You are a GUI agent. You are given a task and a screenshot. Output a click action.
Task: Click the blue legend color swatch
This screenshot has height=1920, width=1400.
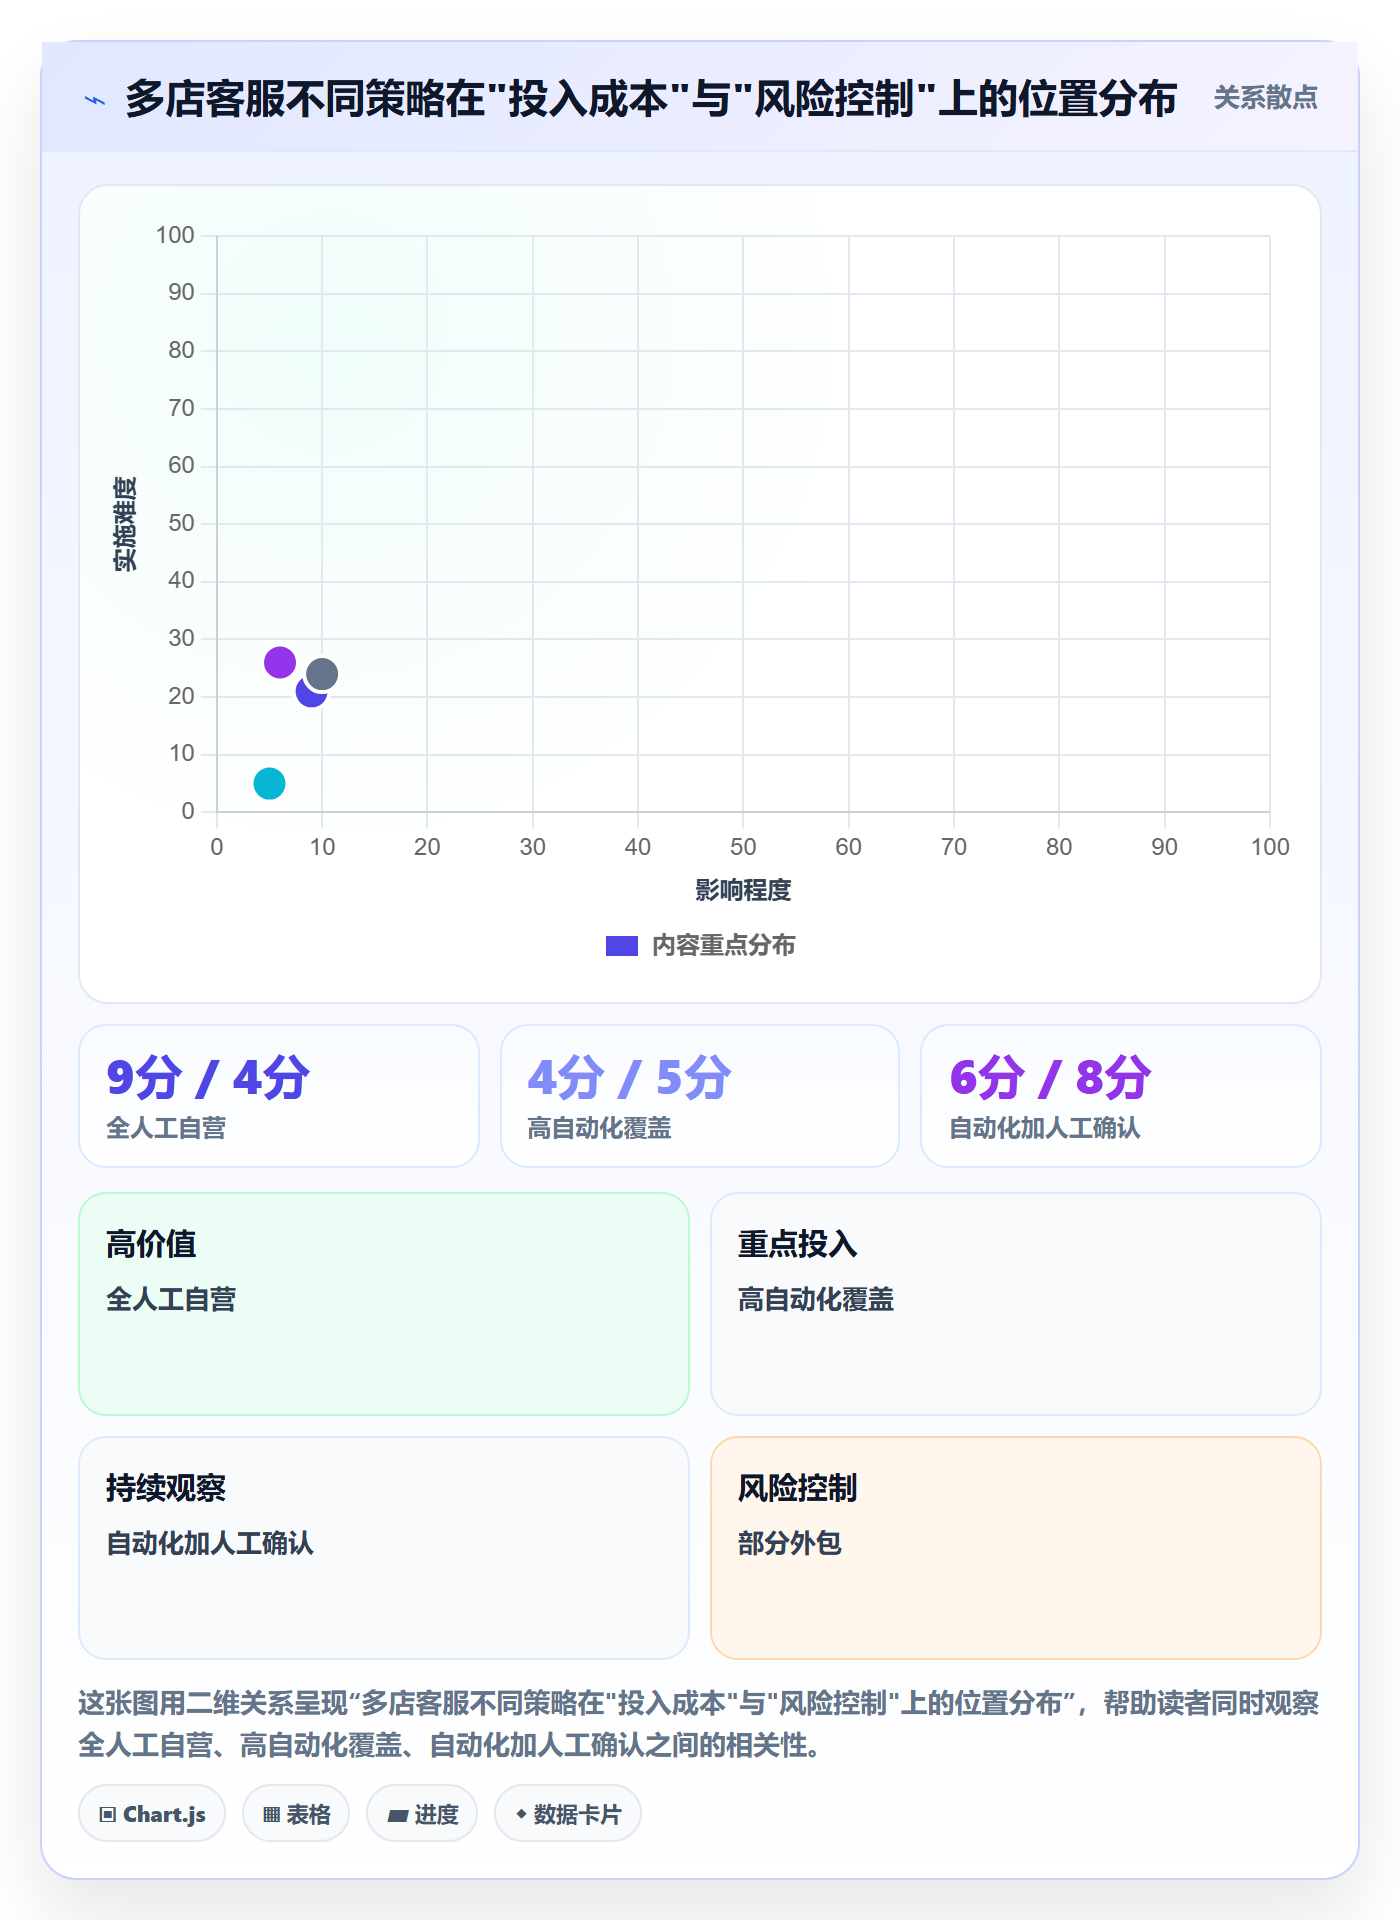(x=622, y=946)
